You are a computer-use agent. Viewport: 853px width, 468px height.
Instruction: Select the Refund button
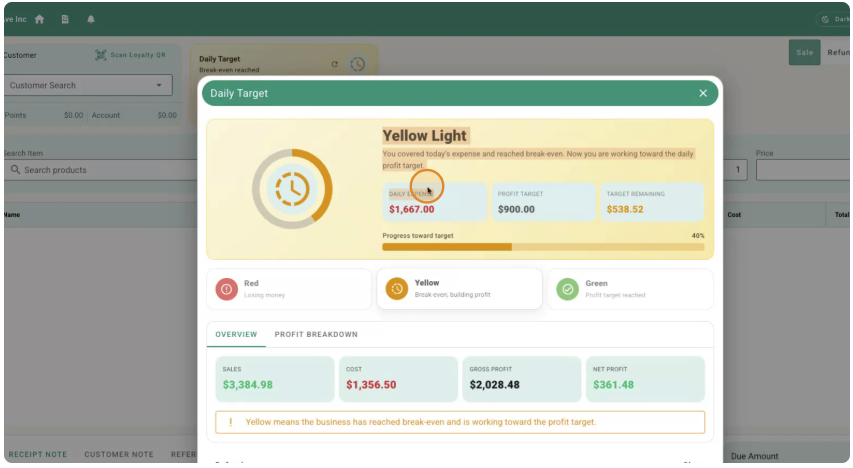838,52
